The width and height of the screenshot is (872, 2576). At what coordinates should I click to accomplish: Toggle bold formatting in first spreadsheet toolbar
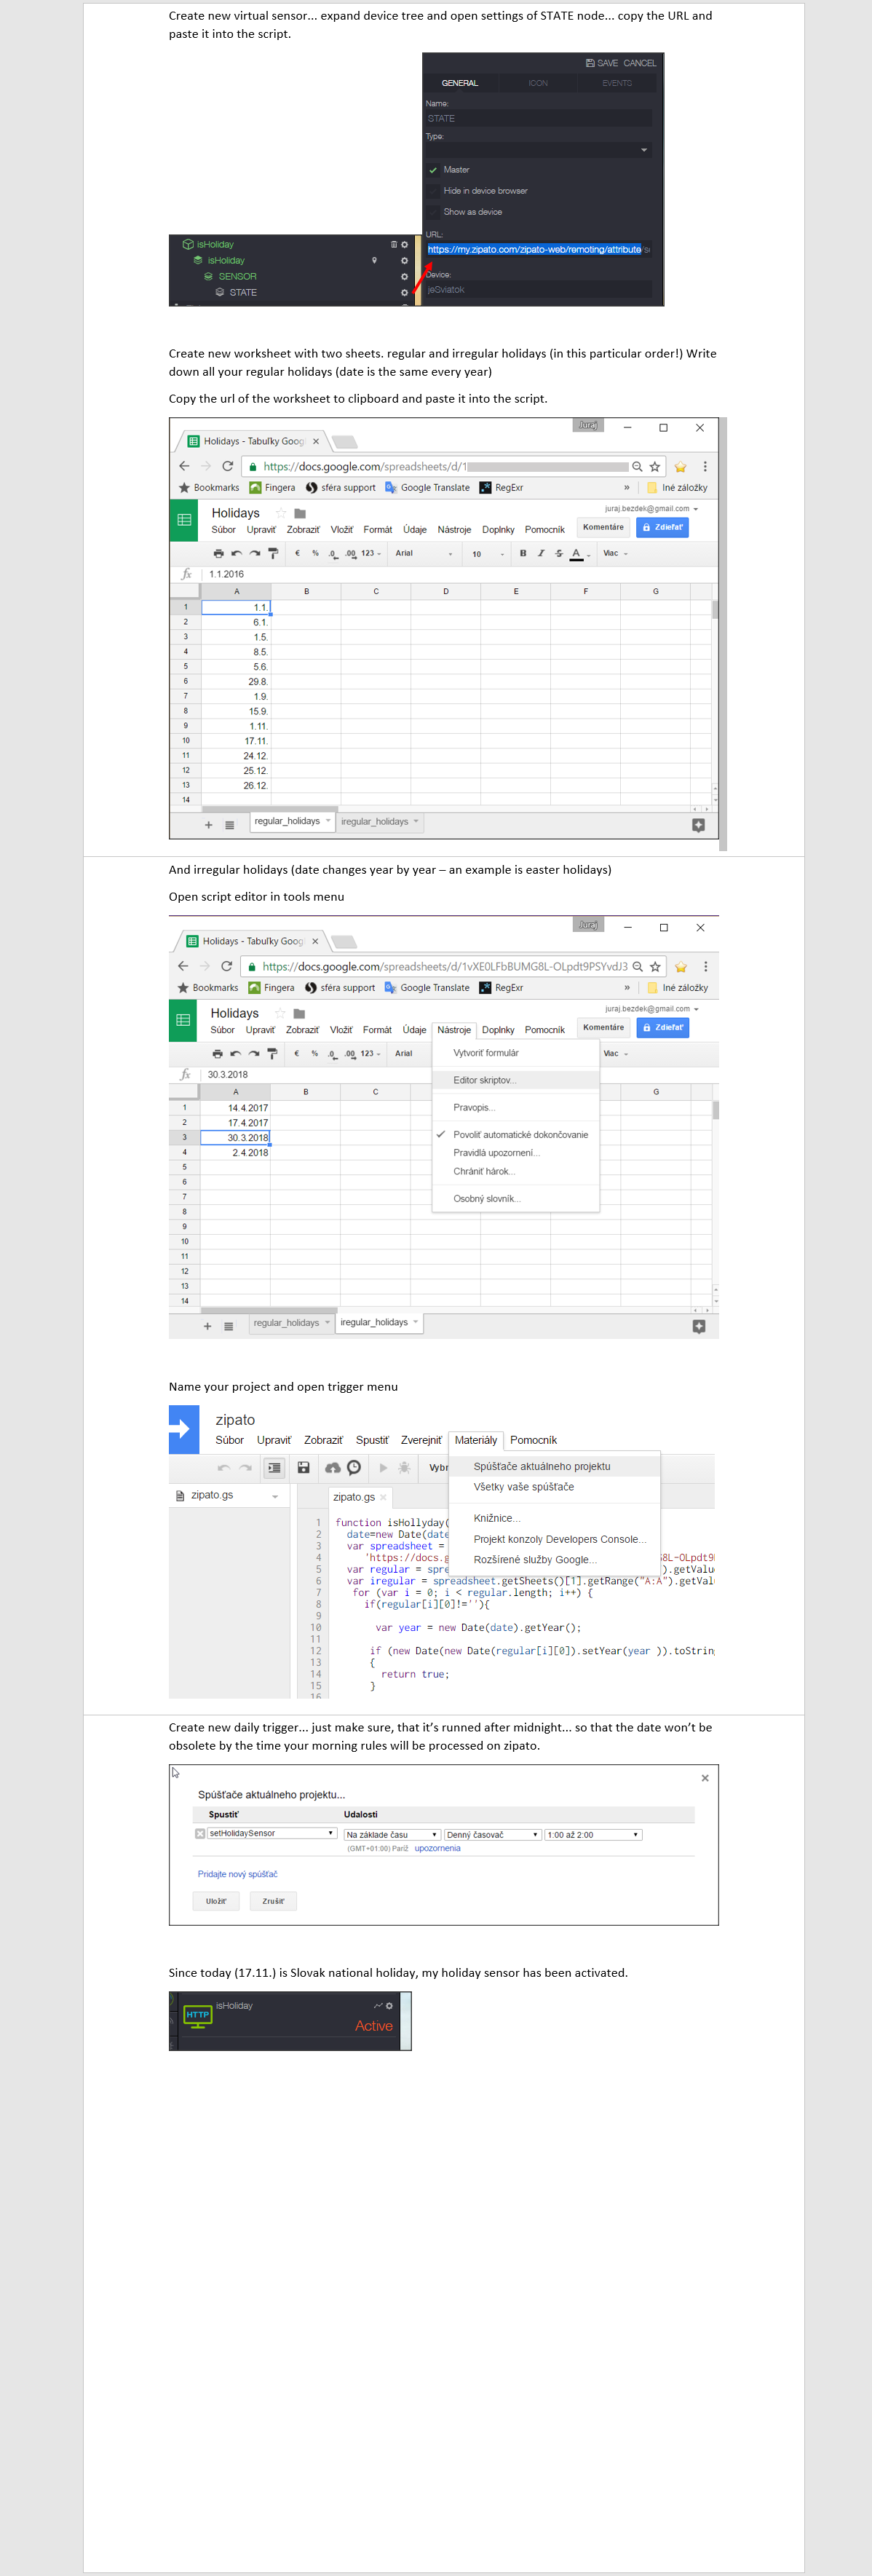coord(523,553)
